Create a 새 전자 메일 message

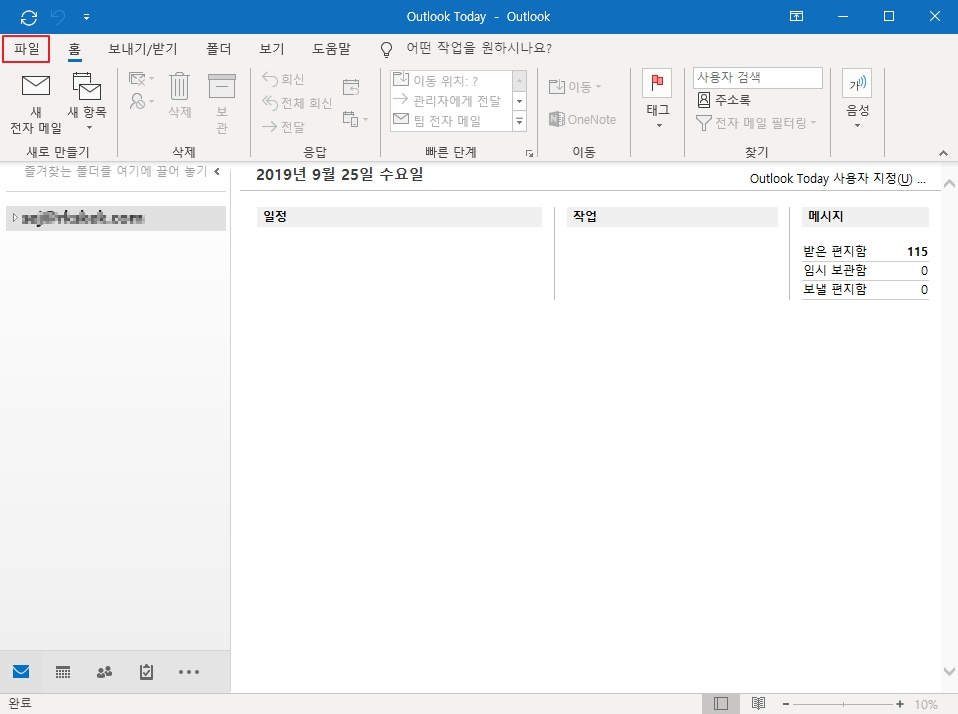coord(36,104)
